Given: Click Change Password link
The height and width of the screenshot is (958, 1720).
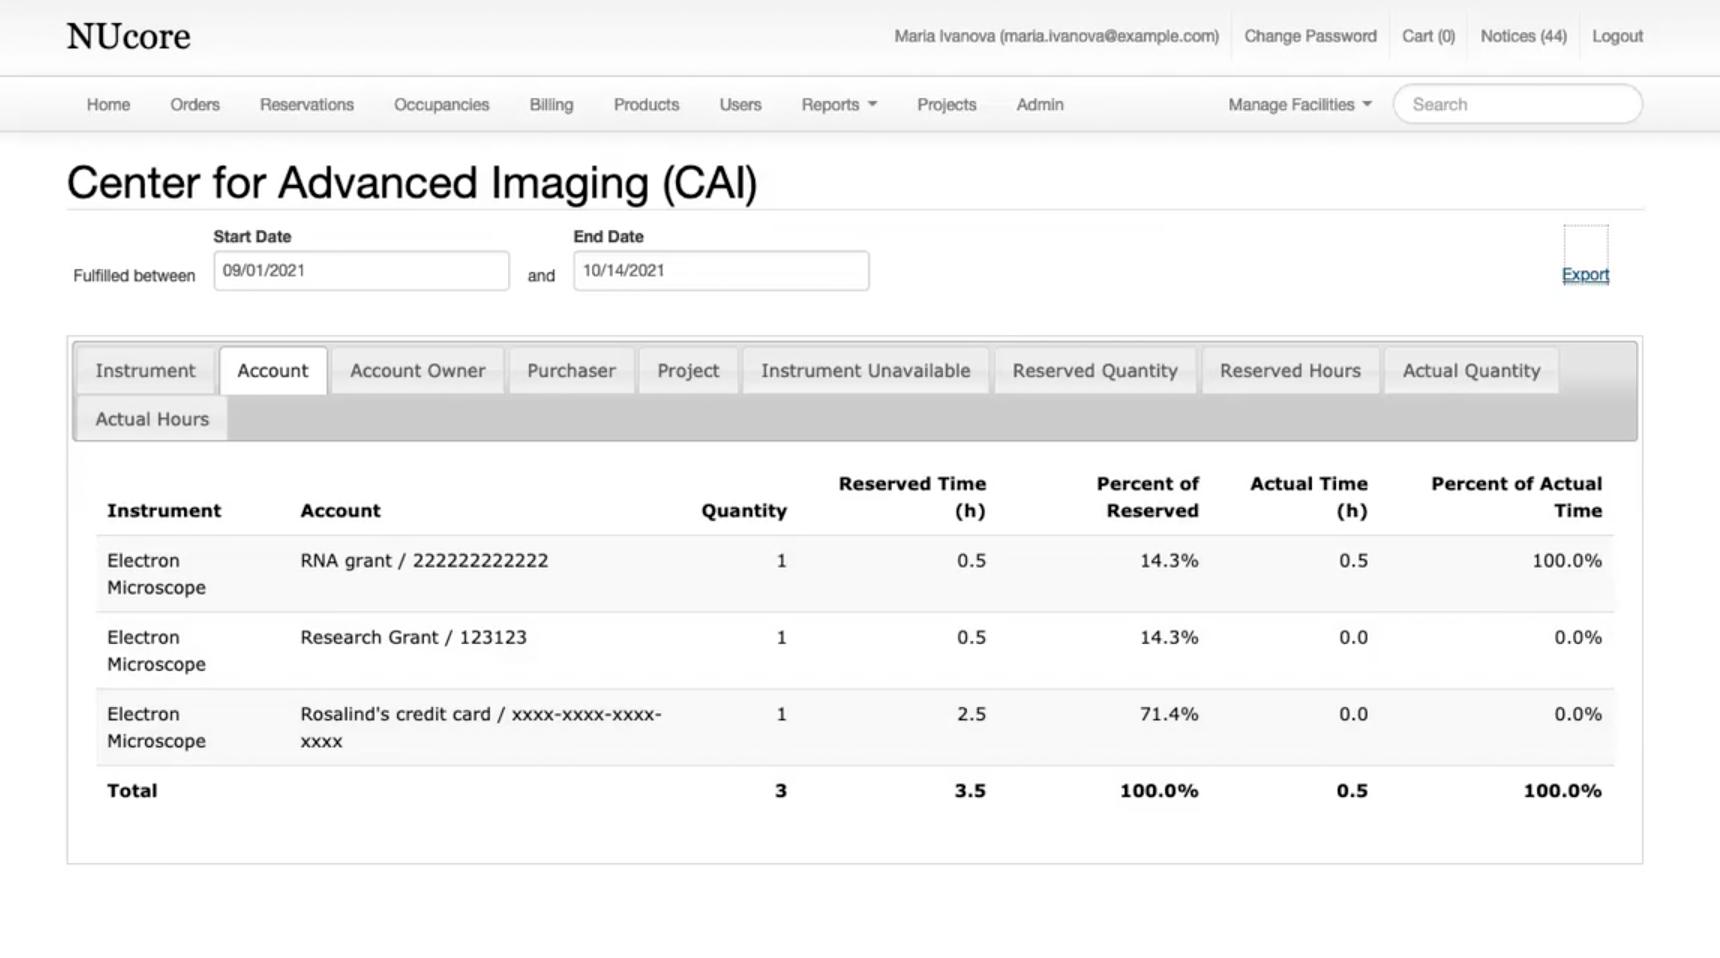Looking at the screenshot, I should 1310,36.
